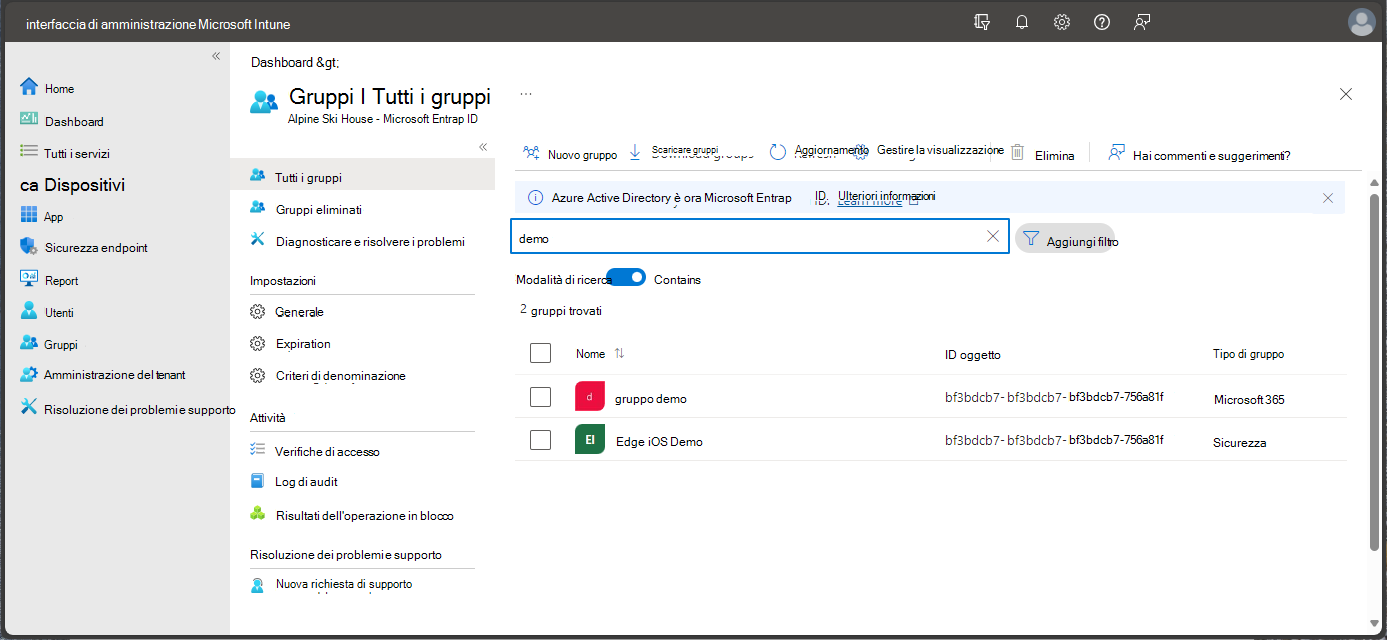
Task: Focus the group search field
Action: pos(760,237)
